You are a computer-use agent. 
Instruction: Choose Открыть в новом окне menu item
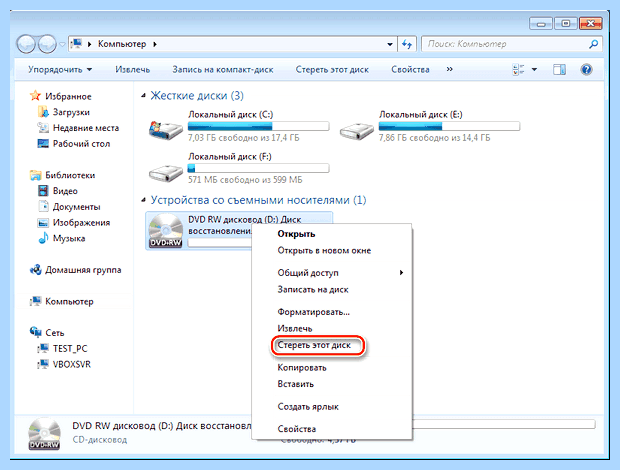pyautogui.click(x=332, y=251)
